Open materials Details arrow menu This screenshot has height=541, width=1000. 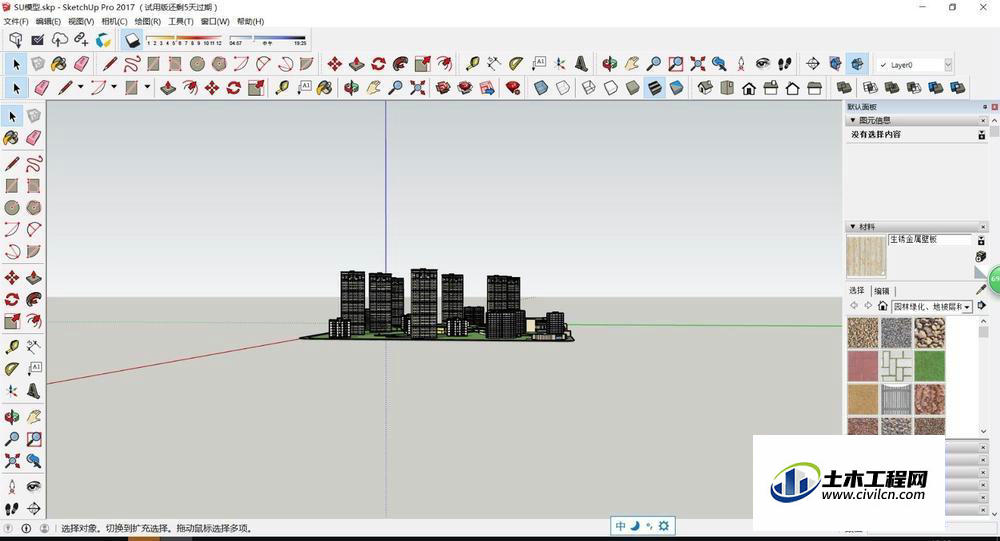[x=982, y=306]
